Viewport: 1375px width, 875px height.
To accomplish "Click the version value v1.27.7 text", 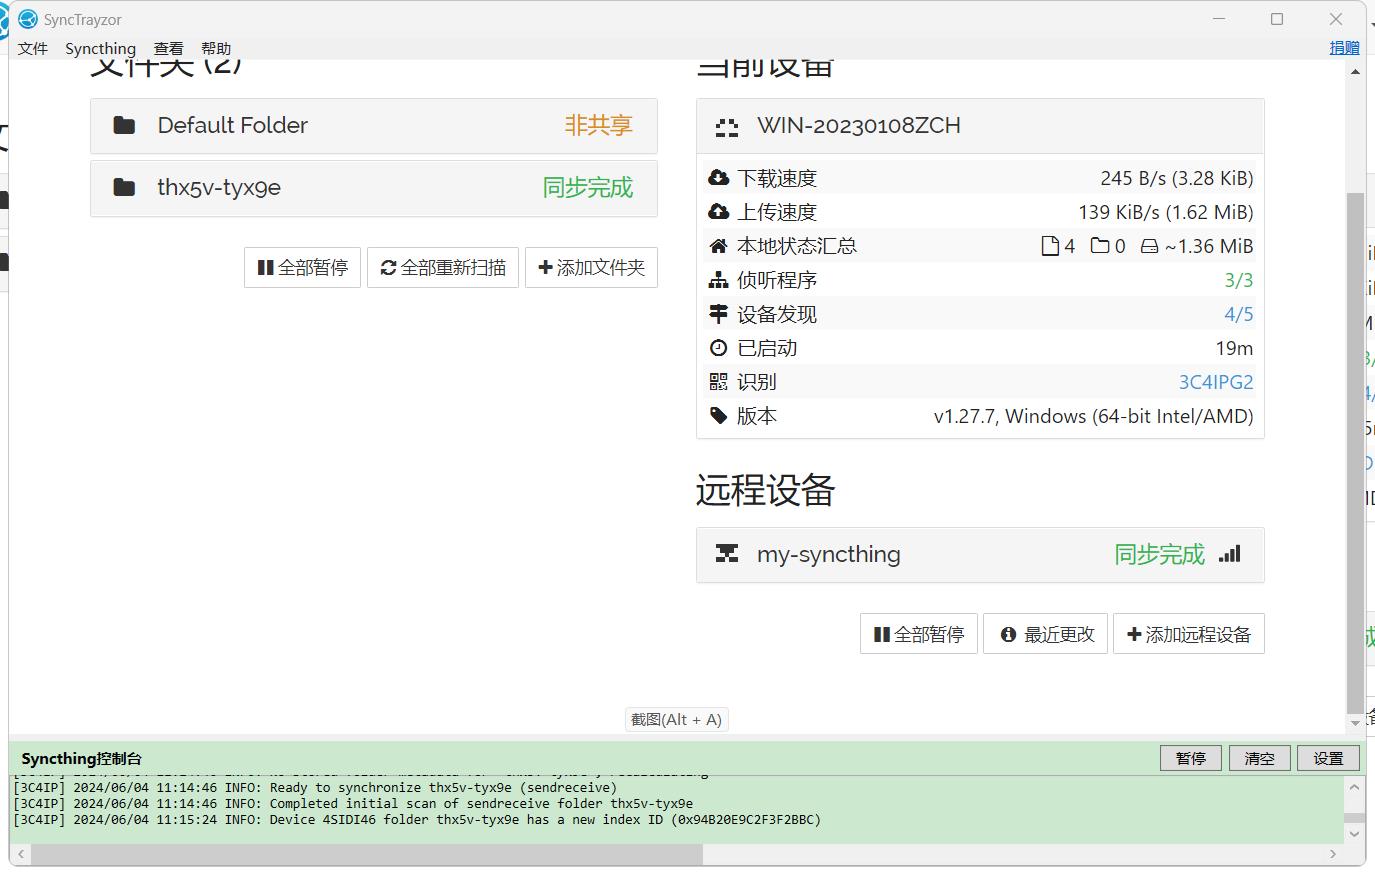I will tap(1094, 416).
